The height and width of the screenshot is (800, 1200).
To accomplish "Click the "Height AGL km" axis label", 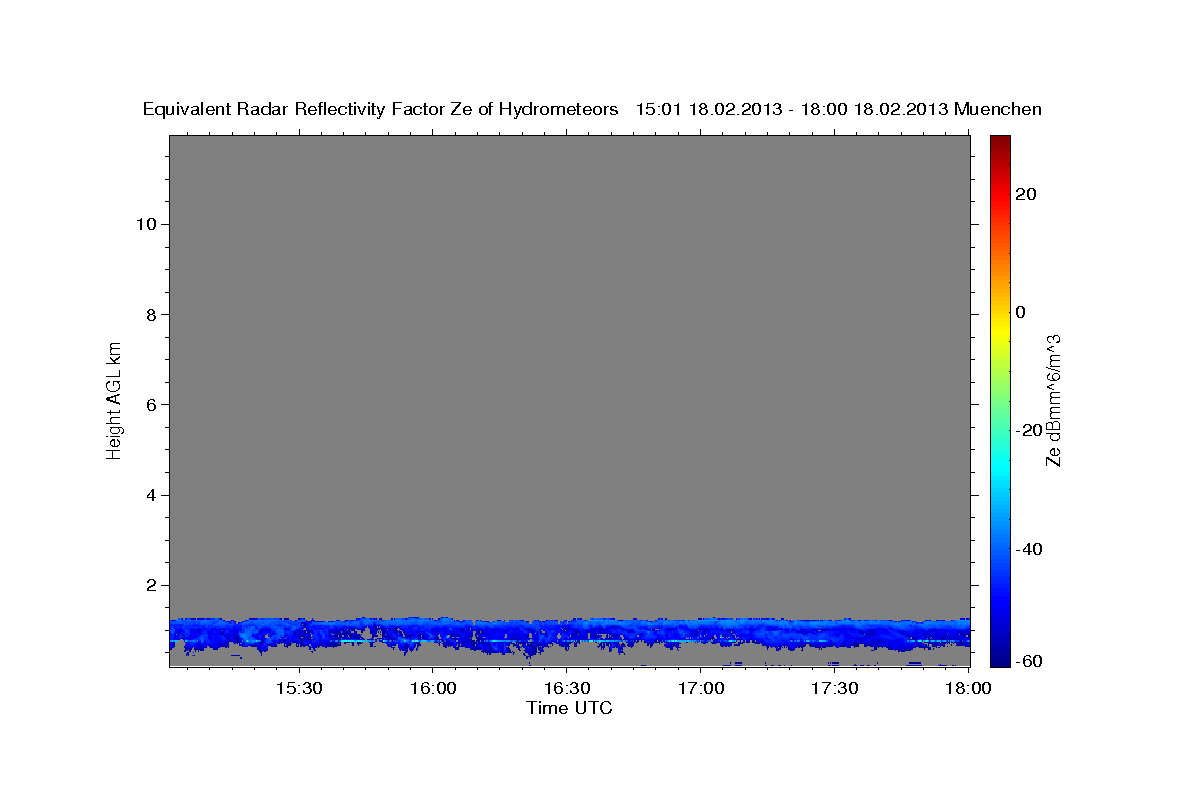I will (114, 399).
